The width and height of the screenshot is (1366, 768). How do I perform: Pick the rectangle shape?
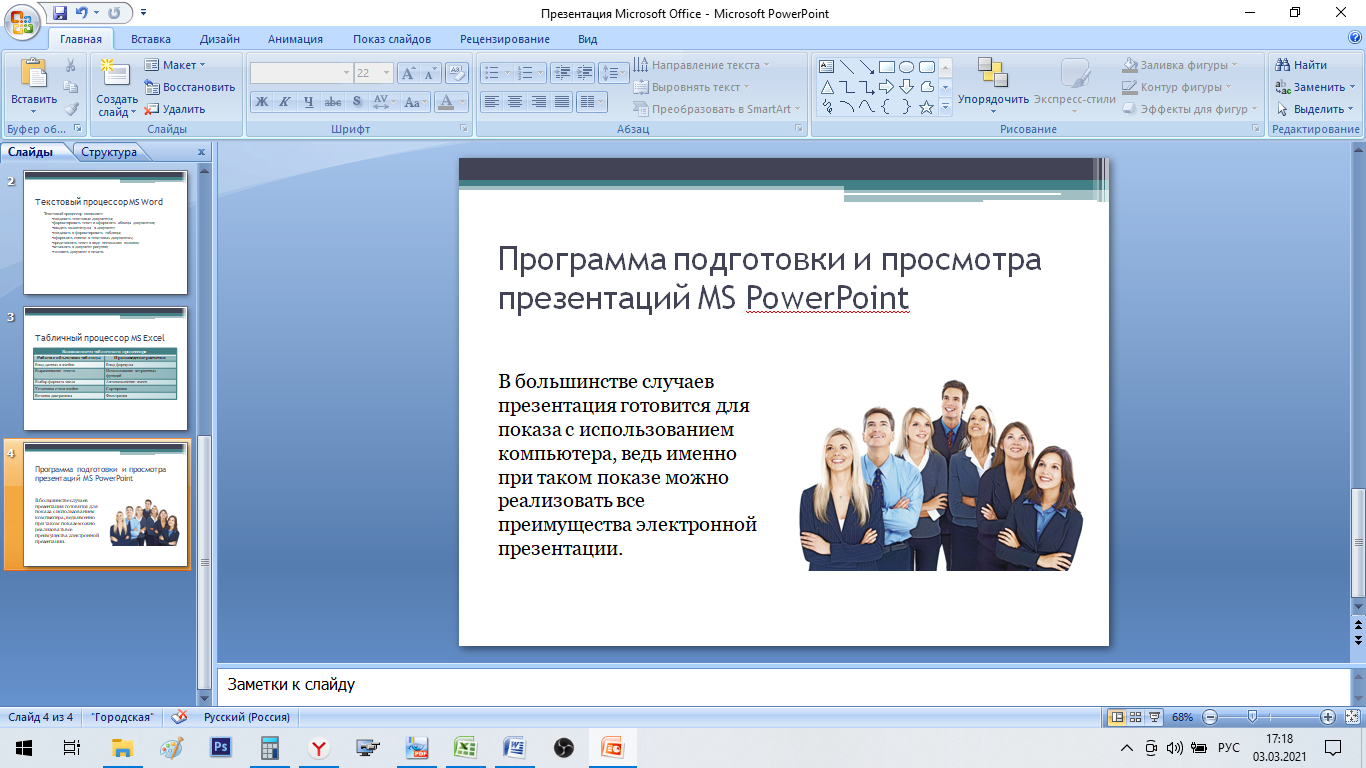pyautogui.click(x=886, y=67)
